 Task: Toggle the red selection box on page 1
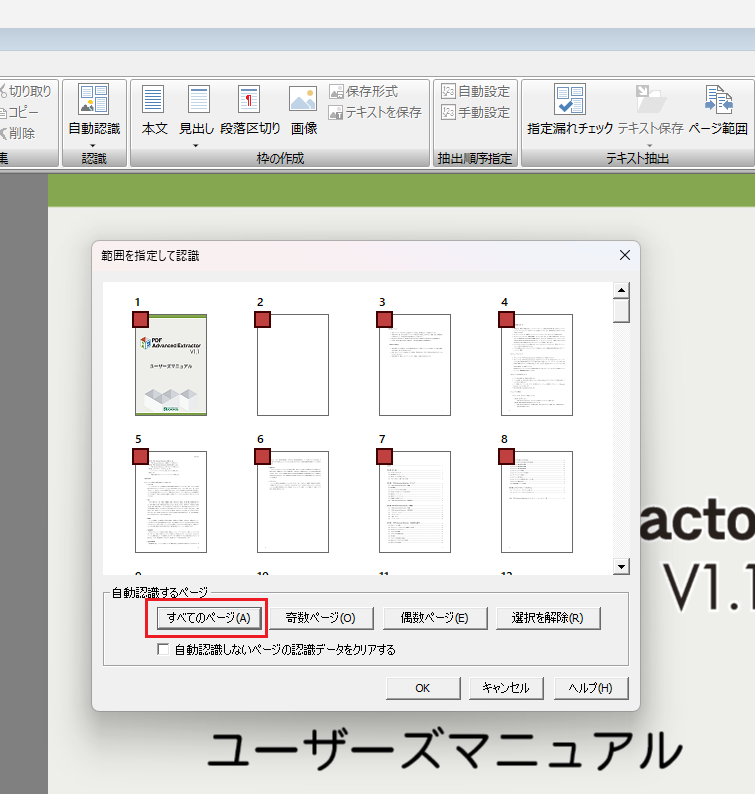[141, 319]
